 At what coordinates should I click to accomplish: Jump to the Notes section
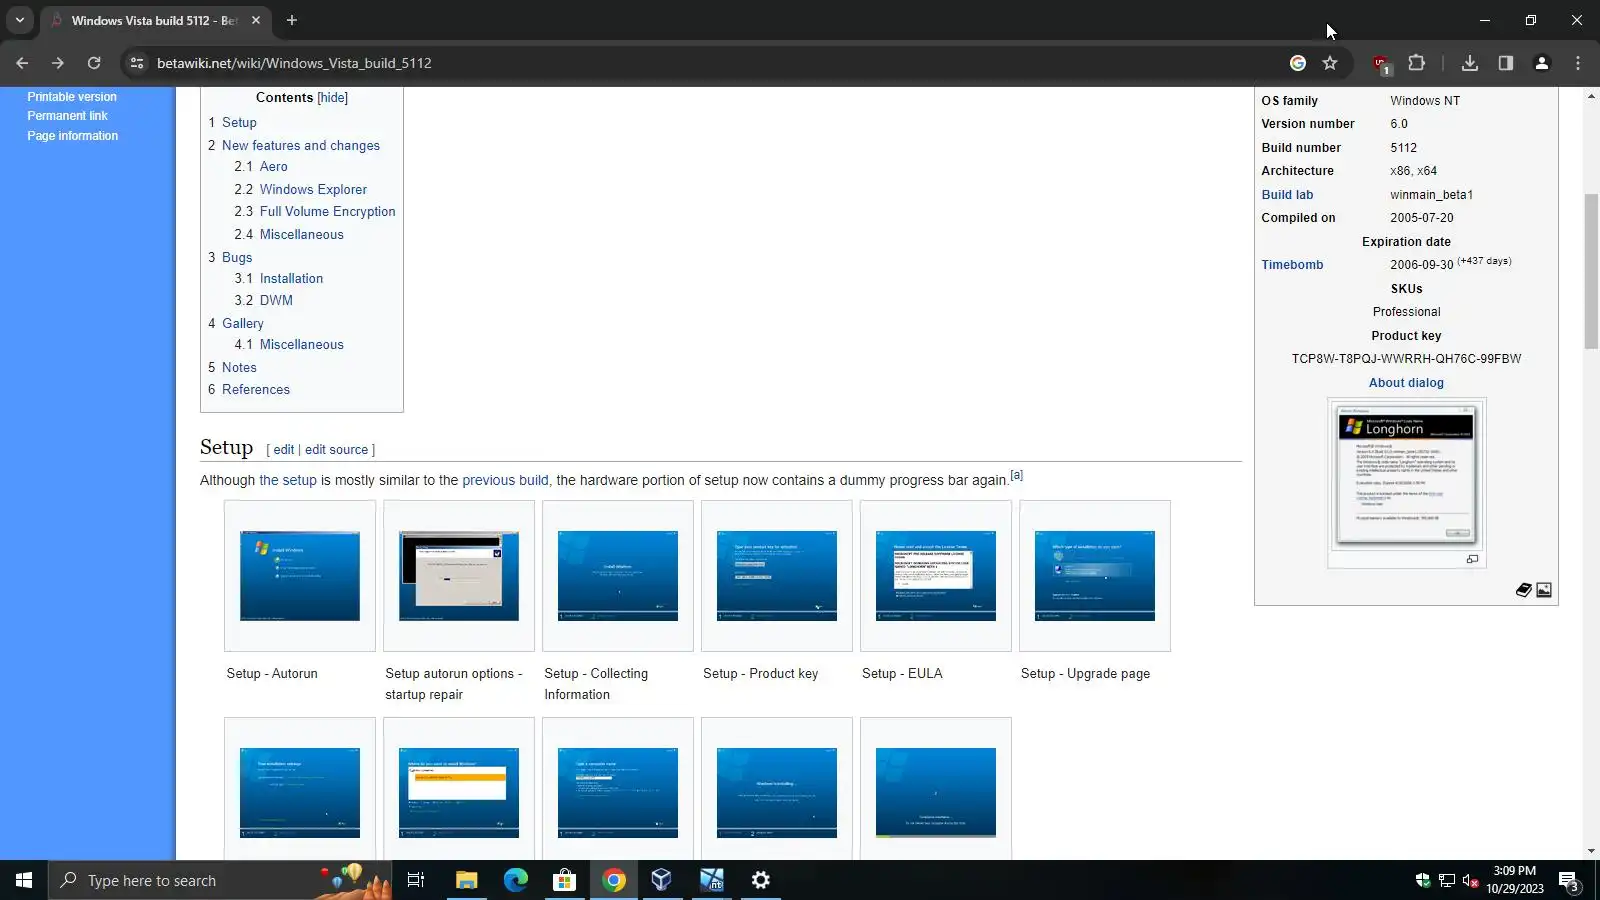(x=239, y=368)
